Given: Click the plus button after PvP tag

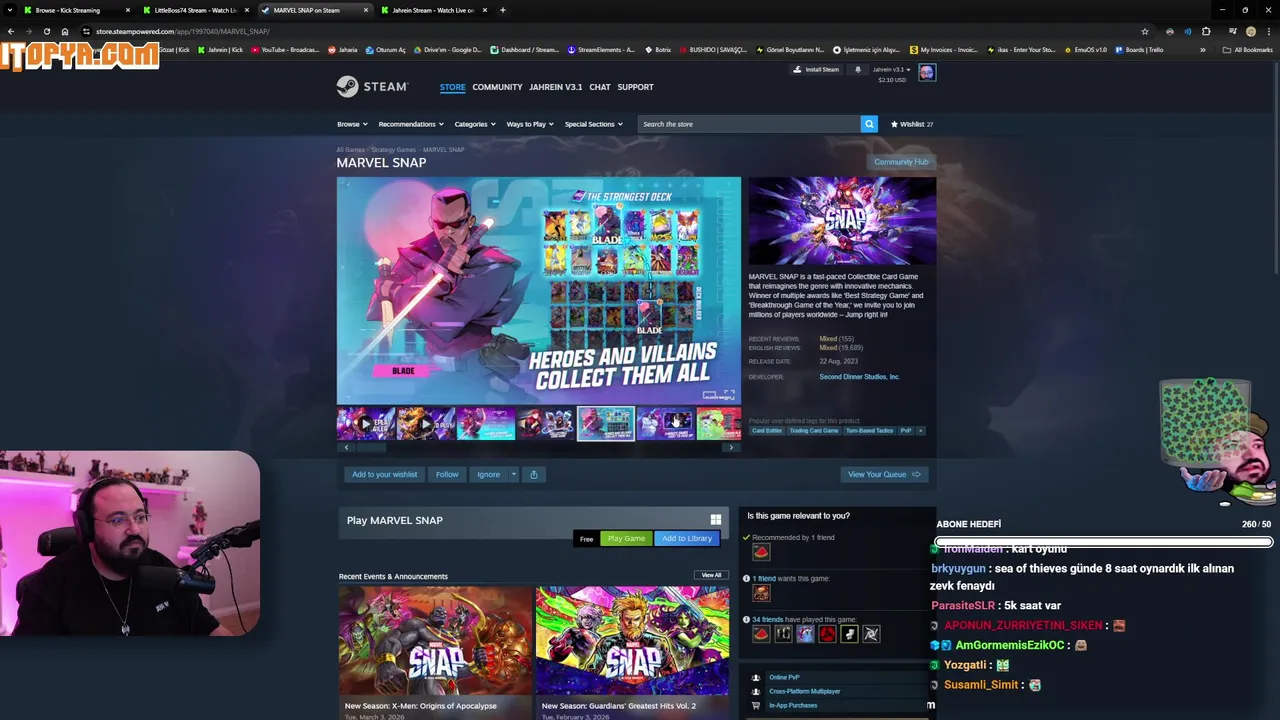Looking at the screenshot, I should point(921,430).
